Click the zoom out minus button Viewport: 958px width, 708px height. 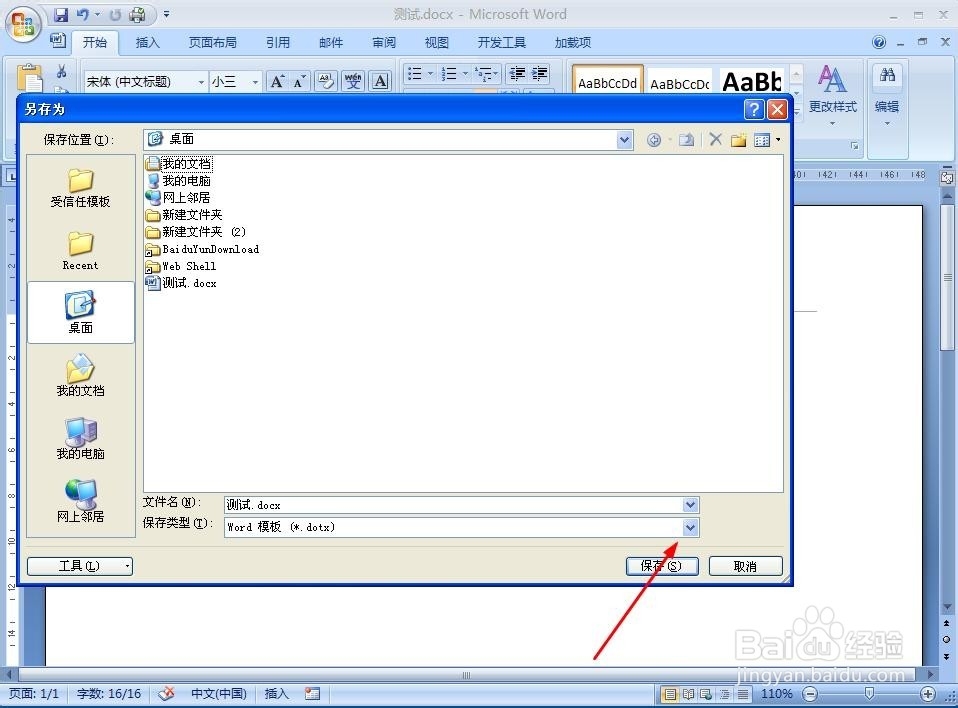click(810, 694)
